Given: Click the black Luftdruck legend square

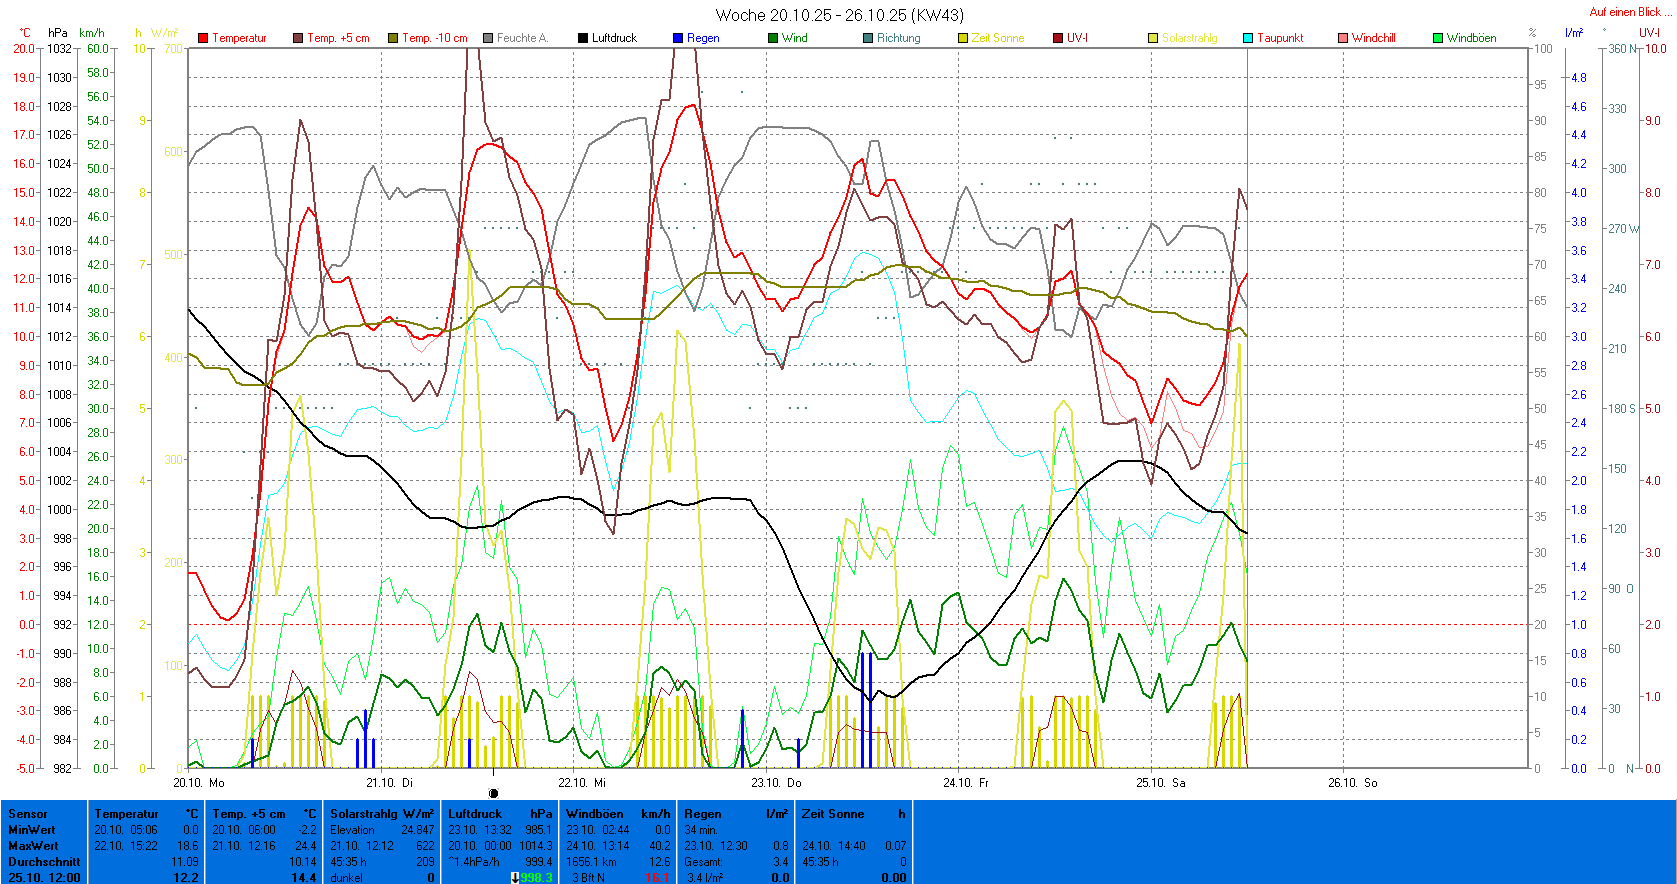Looking at the screenshot, I should [x=583, y=38].
